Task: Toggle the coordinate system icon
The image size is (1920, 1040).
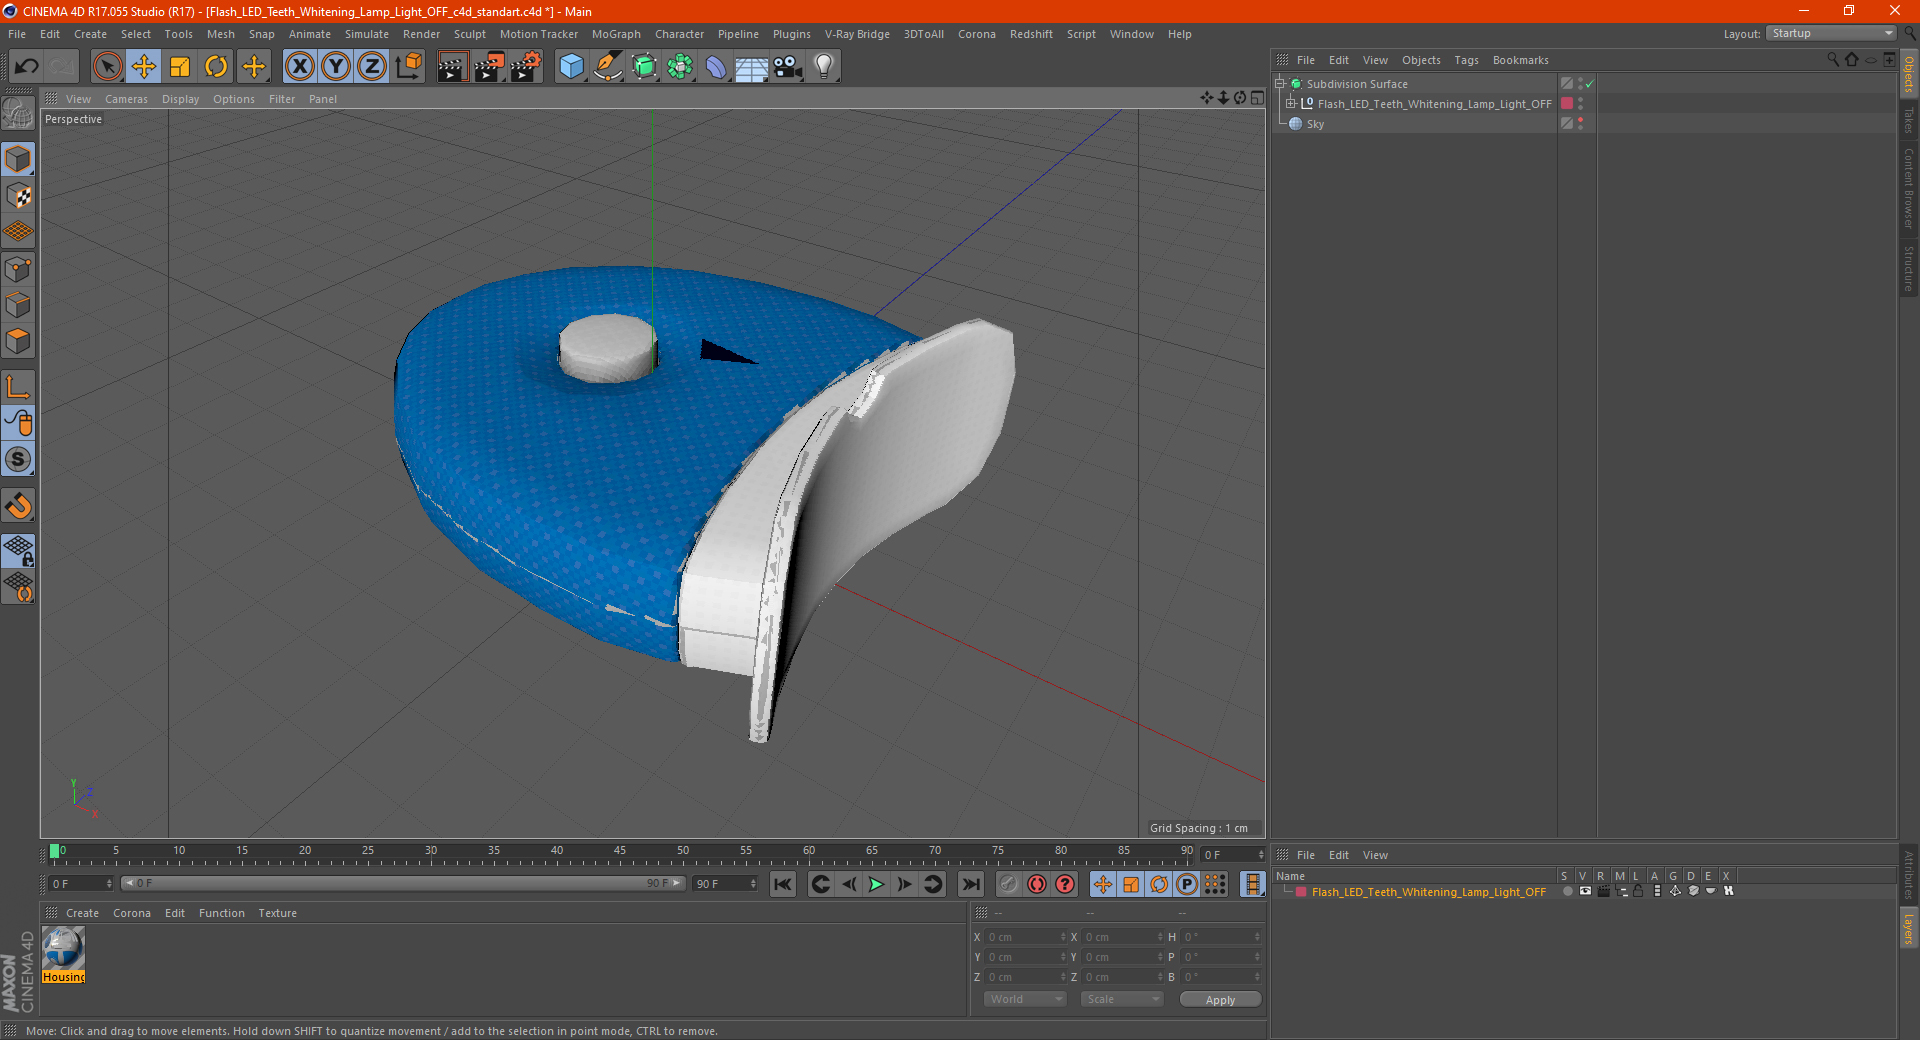Action: [x=408, y=67]
